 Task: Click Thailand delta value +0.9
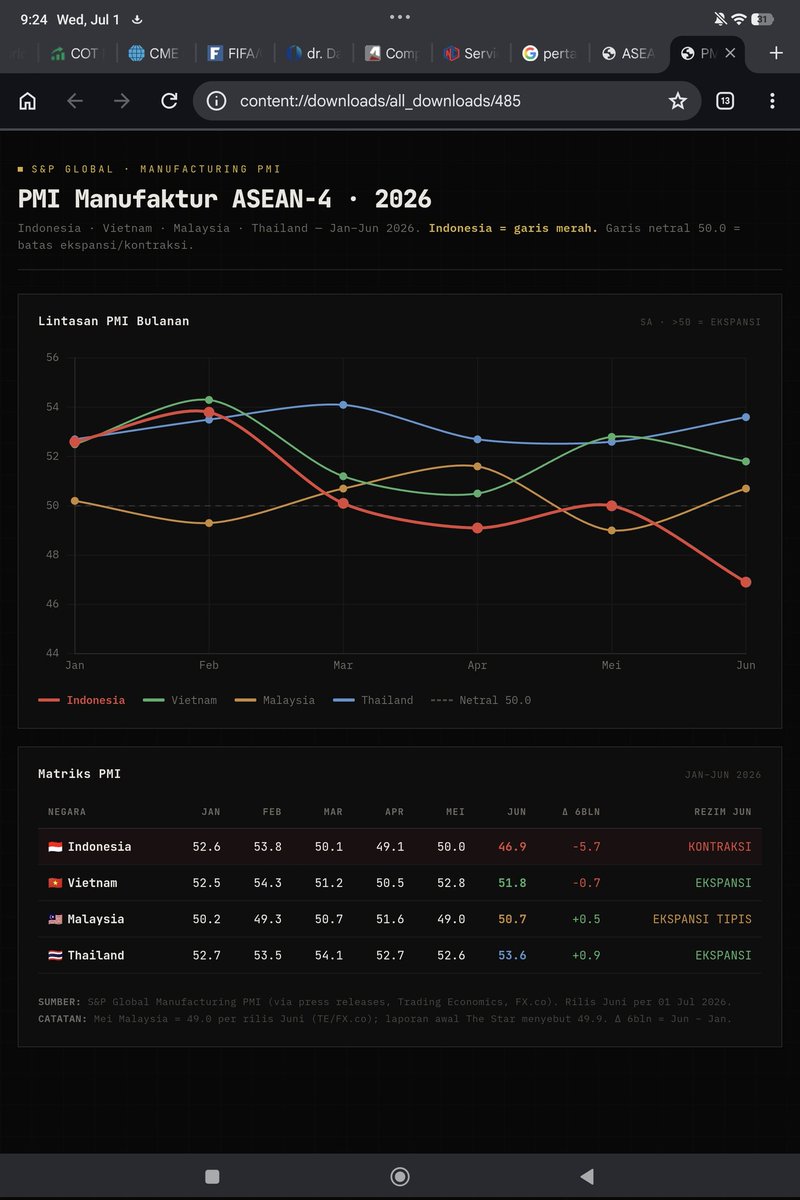585,955
